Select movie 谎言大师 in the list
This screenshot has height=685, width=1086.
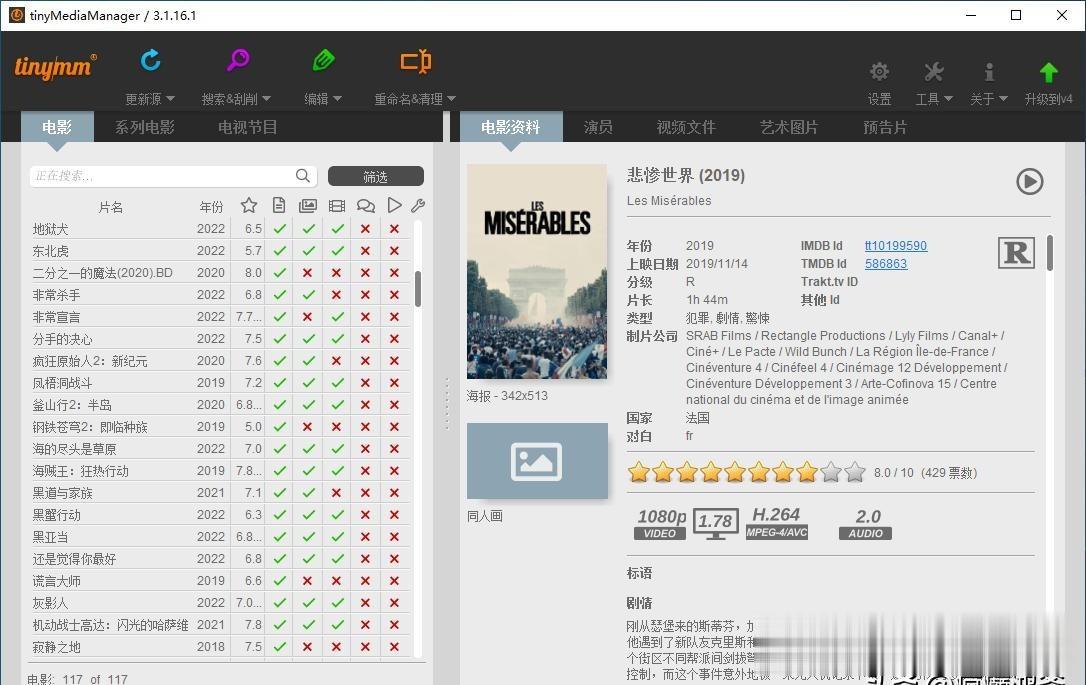click(220, 580)
